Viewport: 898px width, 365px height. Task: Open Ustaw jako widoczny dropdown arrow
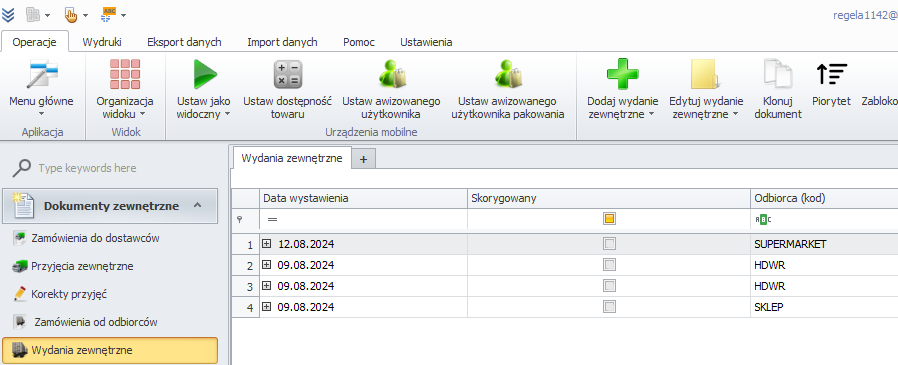tap(227, 115)
